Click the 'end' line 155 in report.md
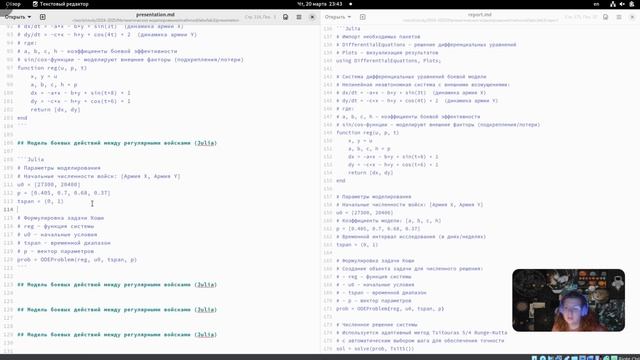 341,180
